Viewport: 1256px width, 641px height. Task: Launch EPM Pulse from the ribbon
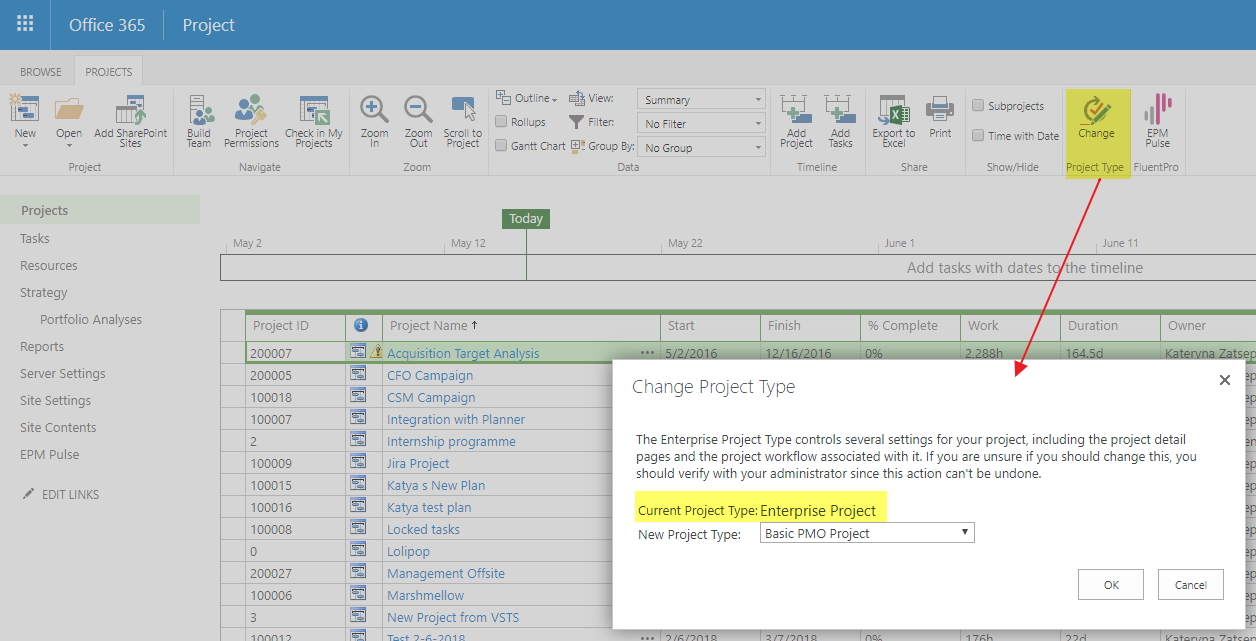coord(1158,123)
